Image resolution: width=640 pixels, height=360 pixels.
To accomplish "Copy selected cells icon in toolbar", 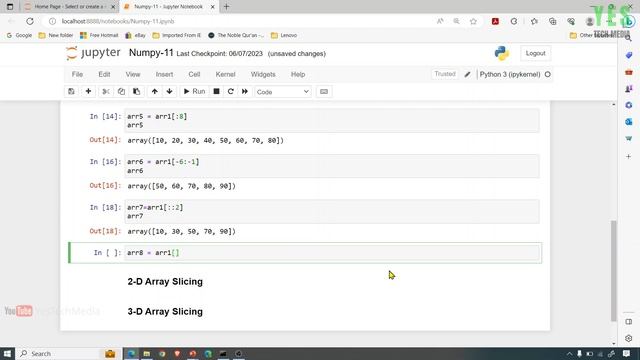I will pos(121,91).
